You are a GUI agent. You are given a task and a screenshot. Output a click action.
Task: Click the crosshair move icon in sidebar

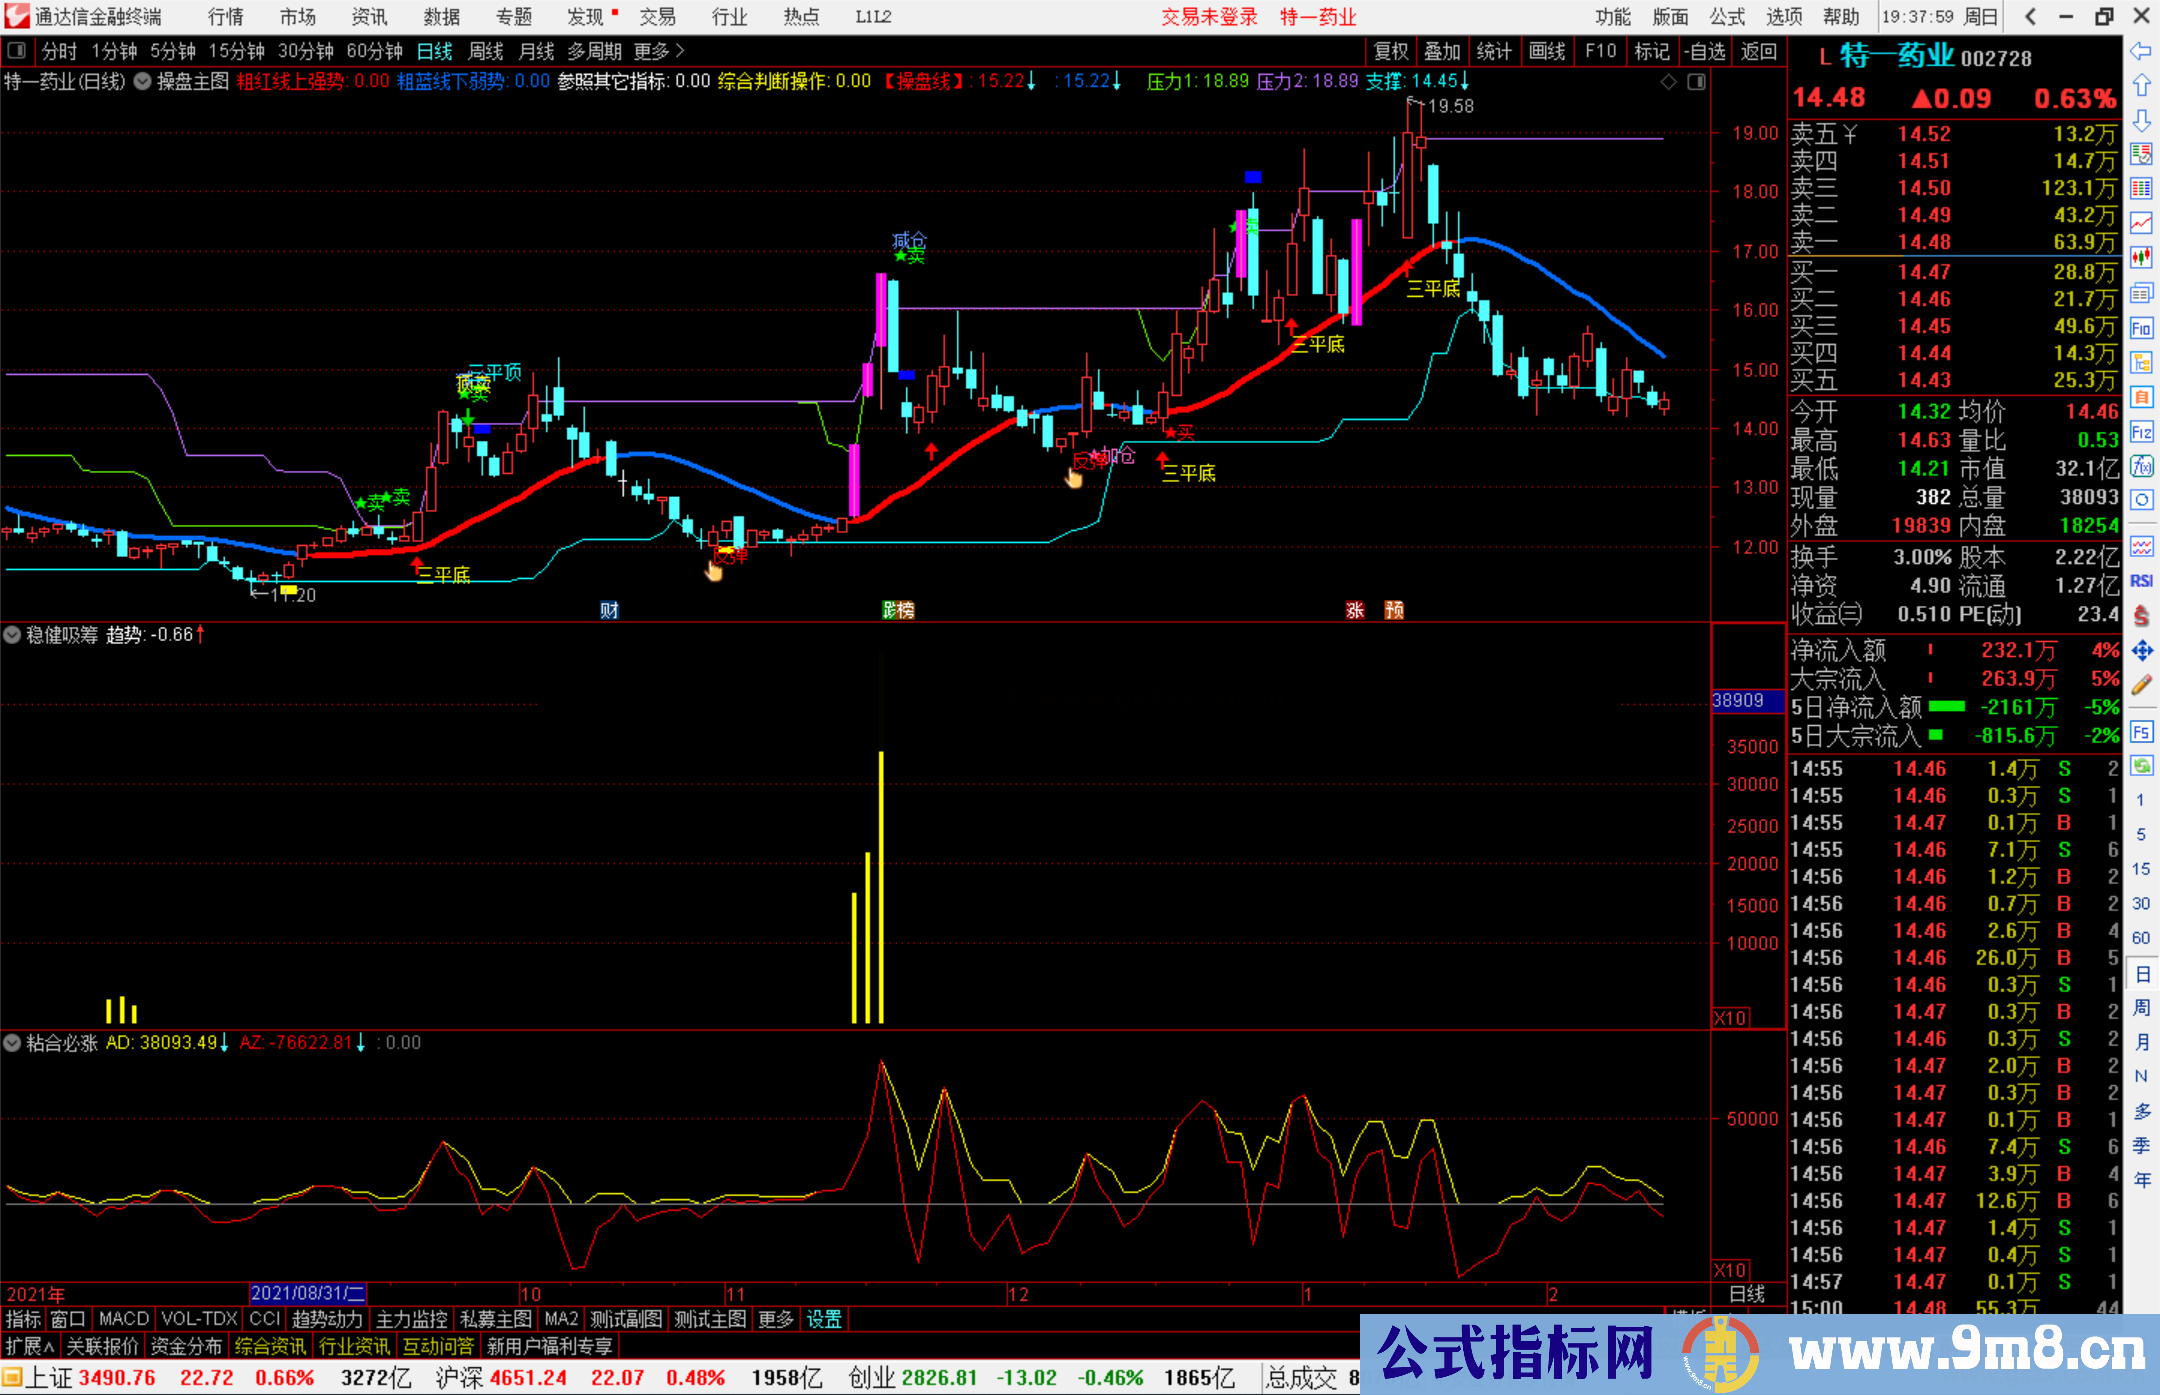(2142, 651)
